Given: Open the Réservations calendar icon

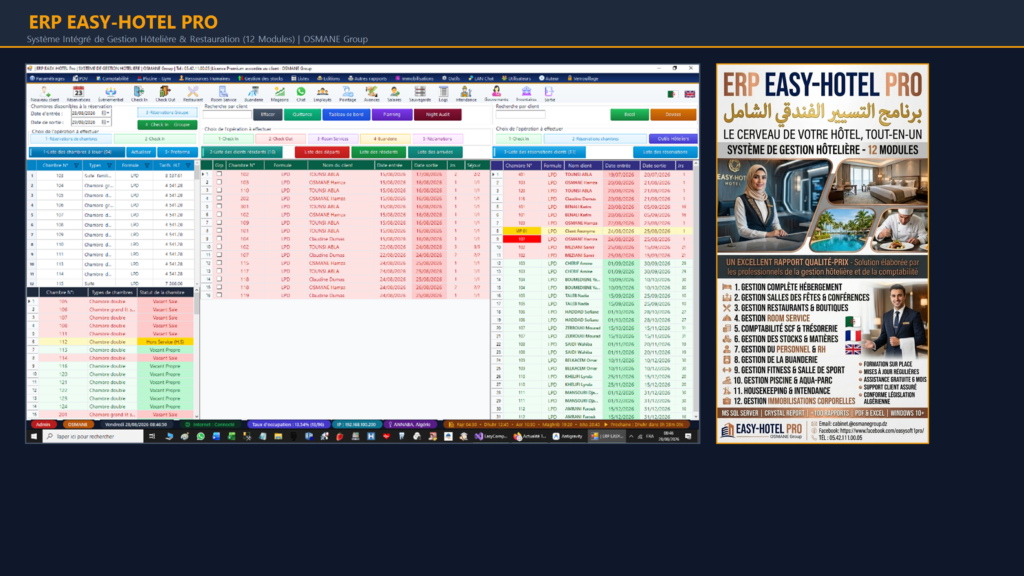Looking at the screenshot, I should click(78, 93).
